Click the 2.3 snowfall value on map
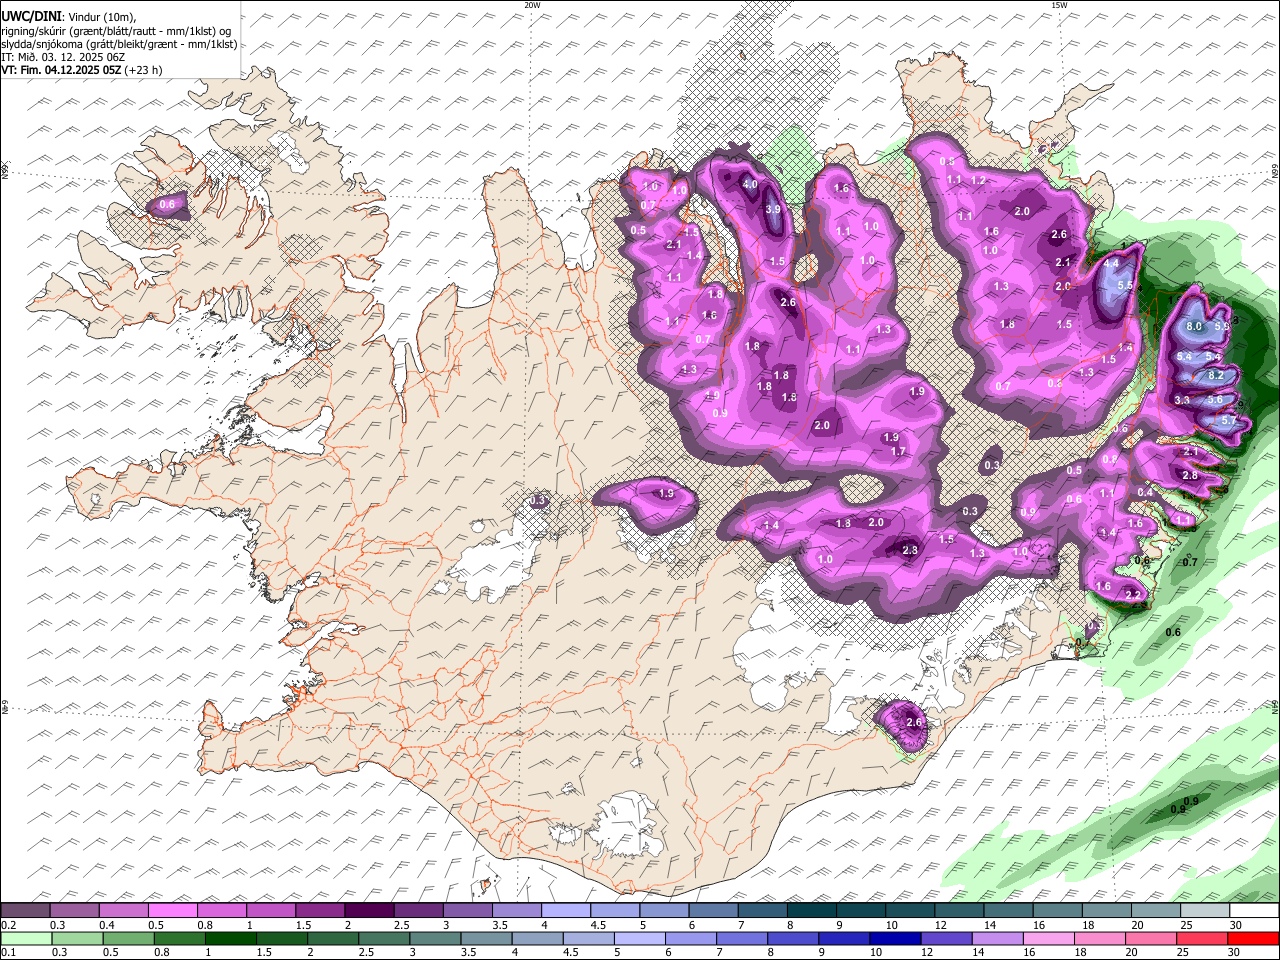This screenshot has width=1280, height=960. [910, 551]
